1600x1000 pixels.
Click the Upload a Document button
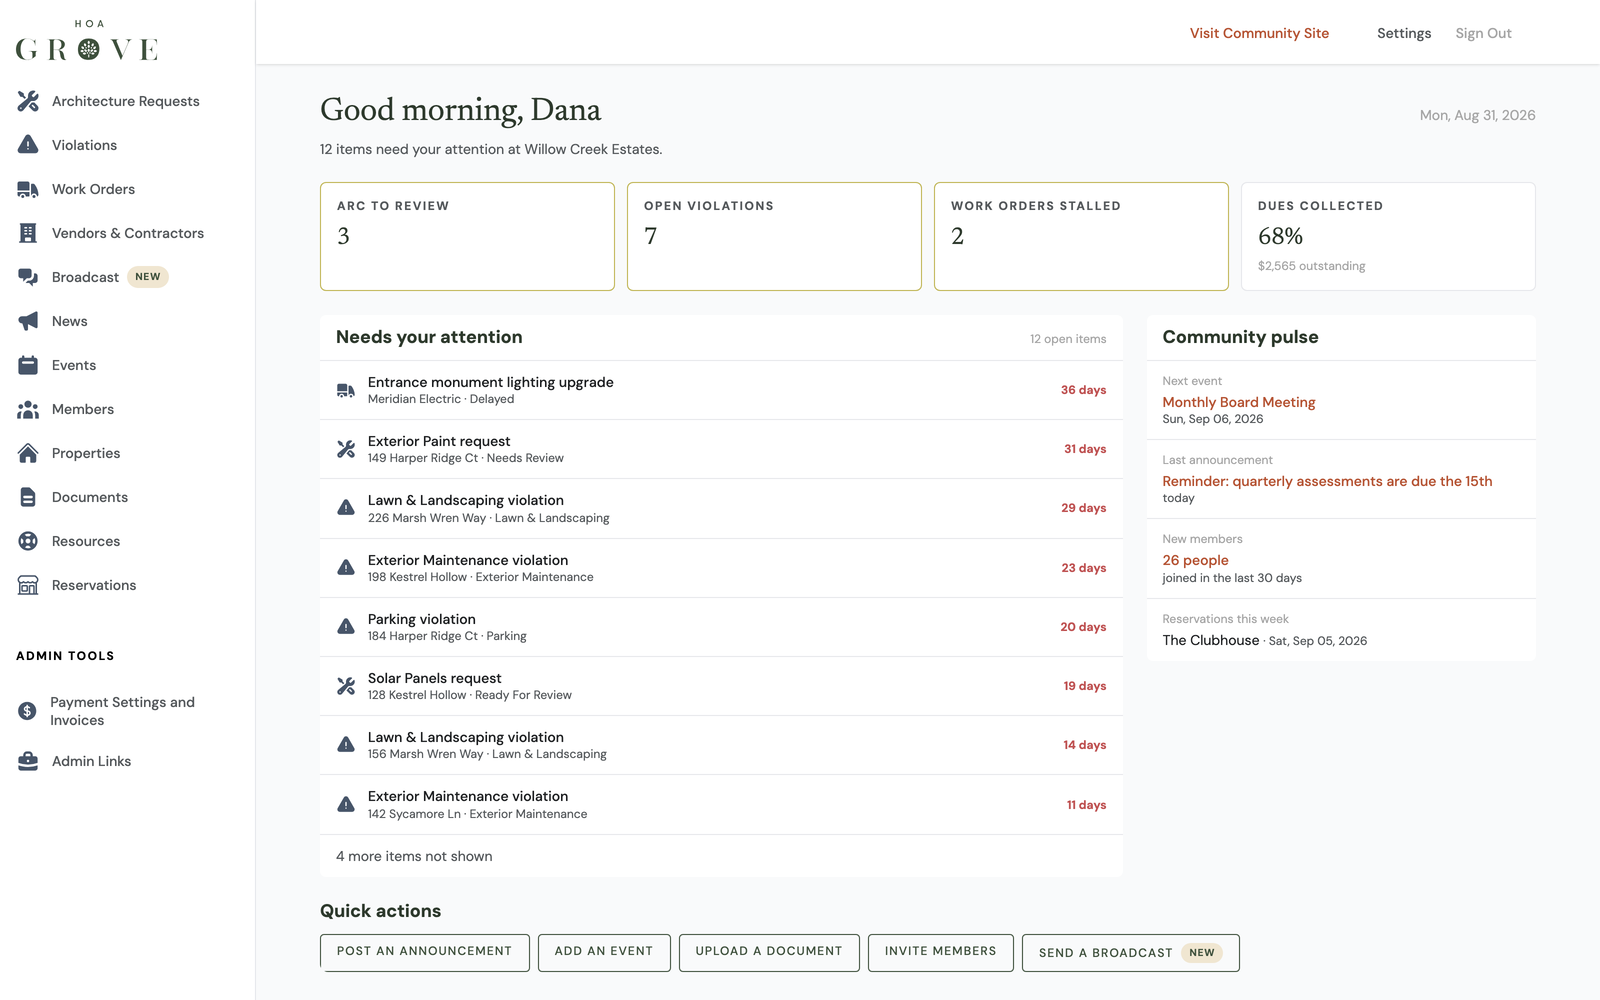coord(769,952)
